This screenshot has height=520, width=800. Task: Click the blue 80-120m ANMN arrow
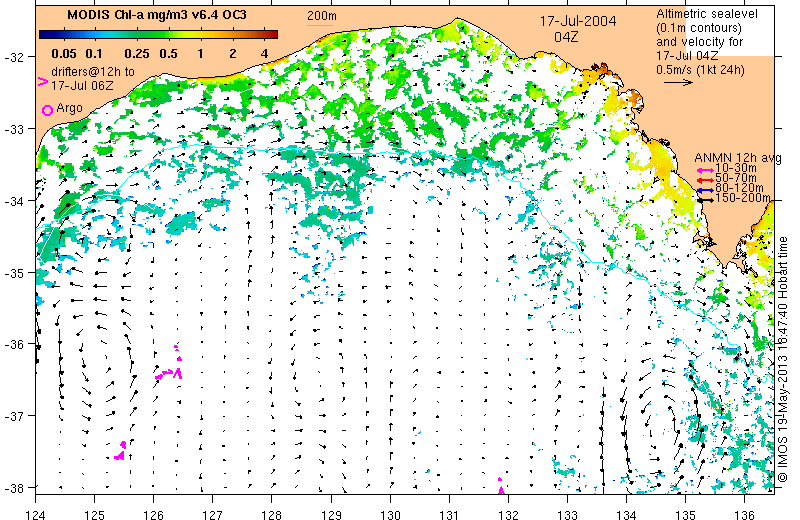(705, 190)
